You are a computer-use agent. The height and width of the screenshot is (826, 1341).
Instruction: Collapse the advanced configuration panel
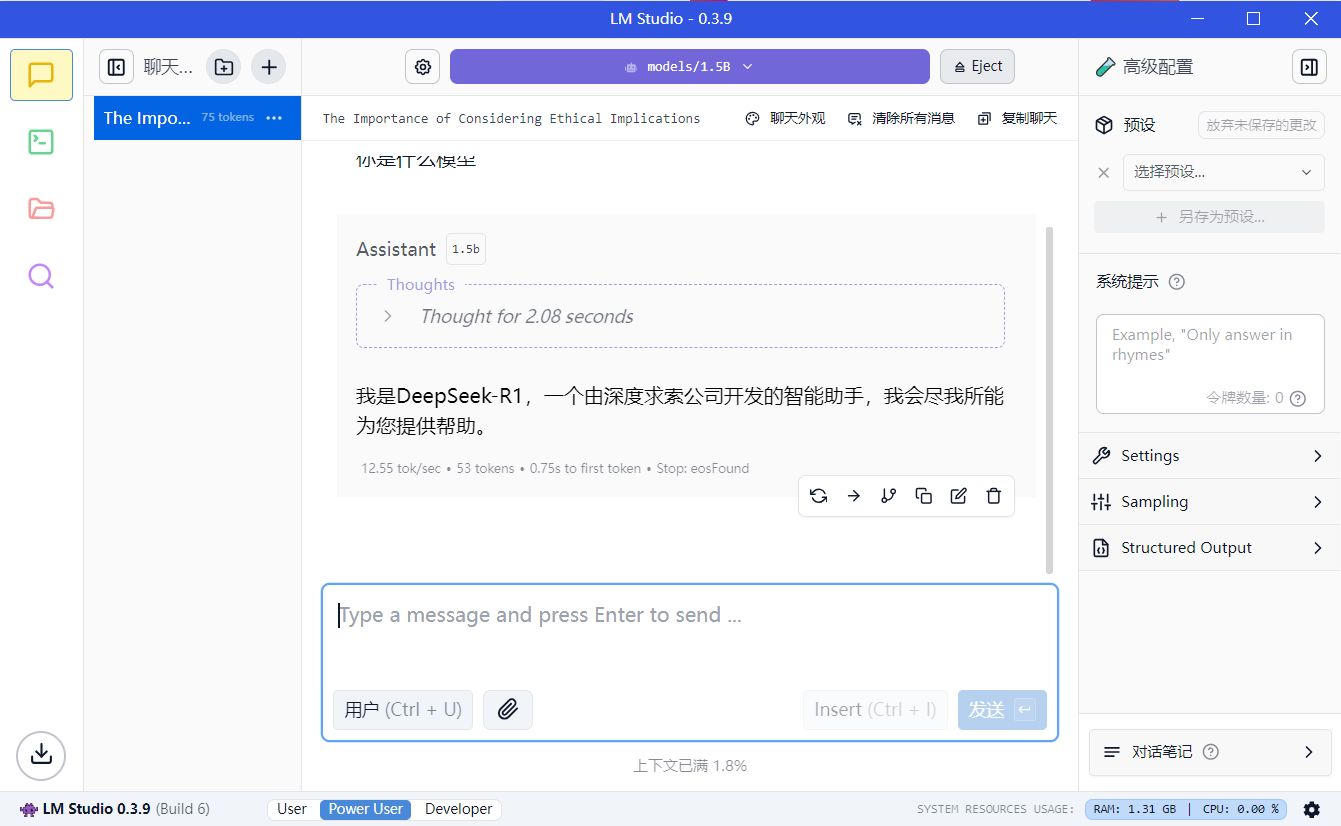[1308, 67]
